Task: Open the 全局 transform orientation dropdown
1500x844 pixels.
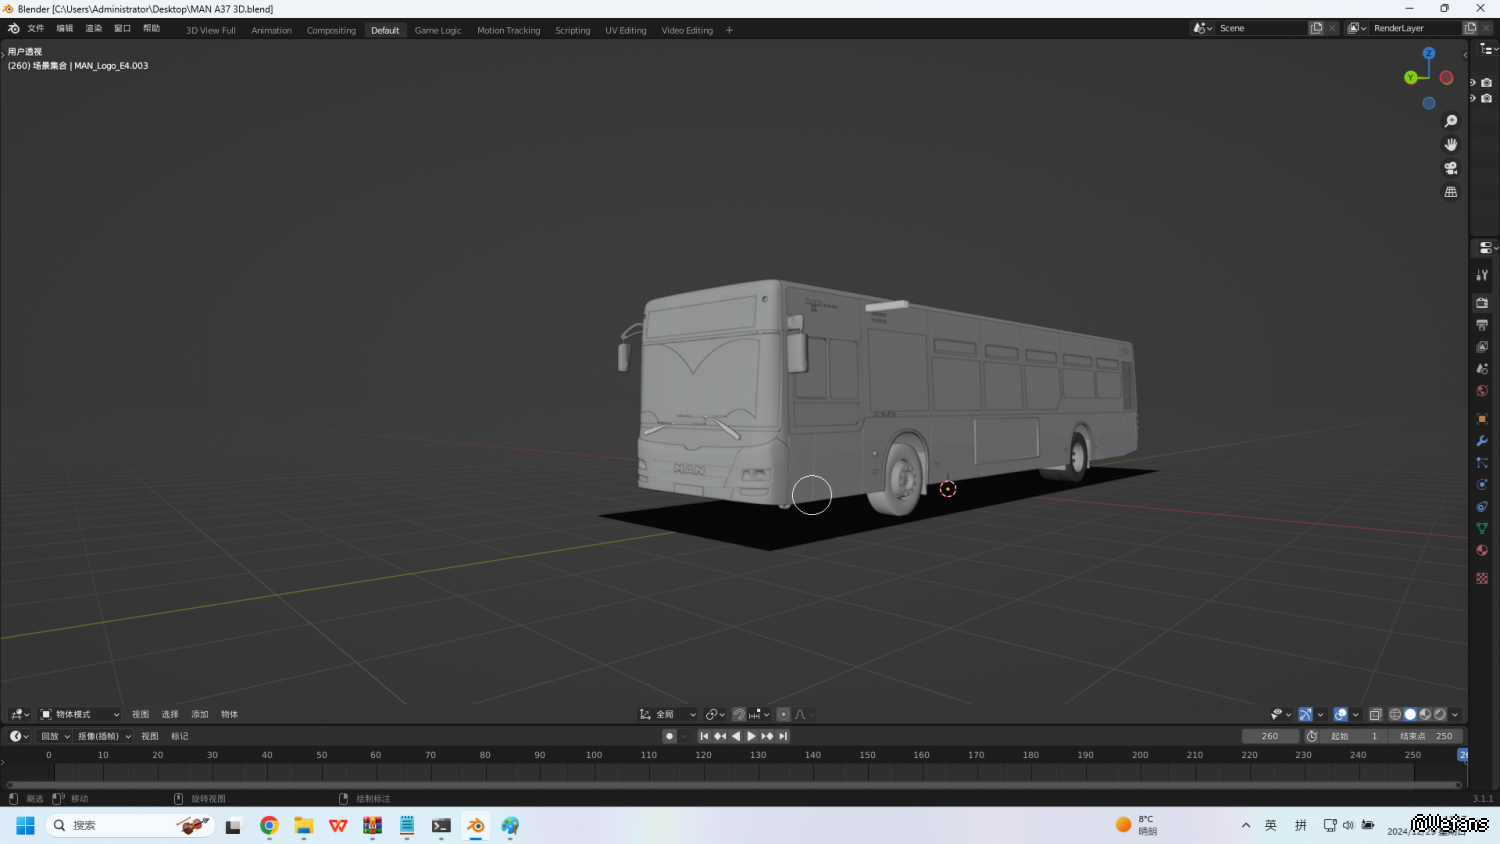Action: [668, 714]
